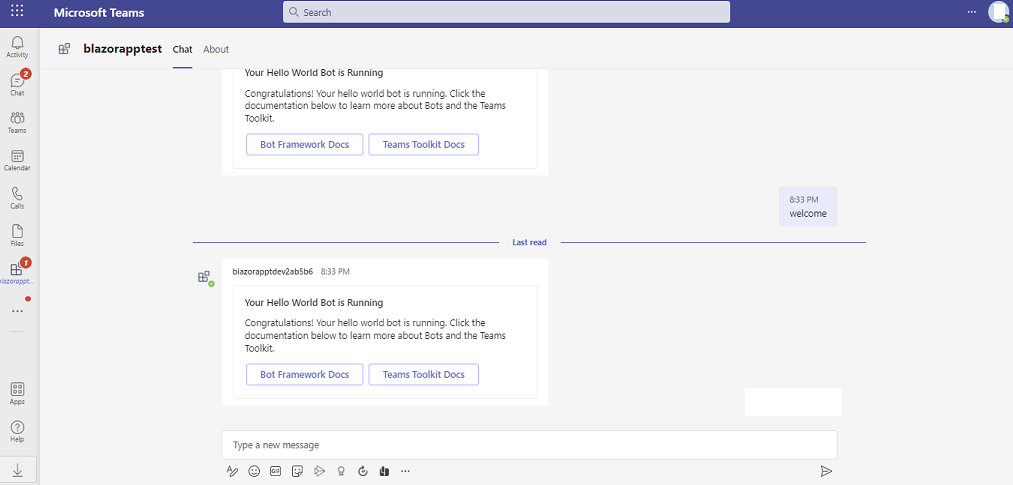Viewport: 1013px width, 485px height.
Task: Open the GIF picker
Action: [276, 471]
